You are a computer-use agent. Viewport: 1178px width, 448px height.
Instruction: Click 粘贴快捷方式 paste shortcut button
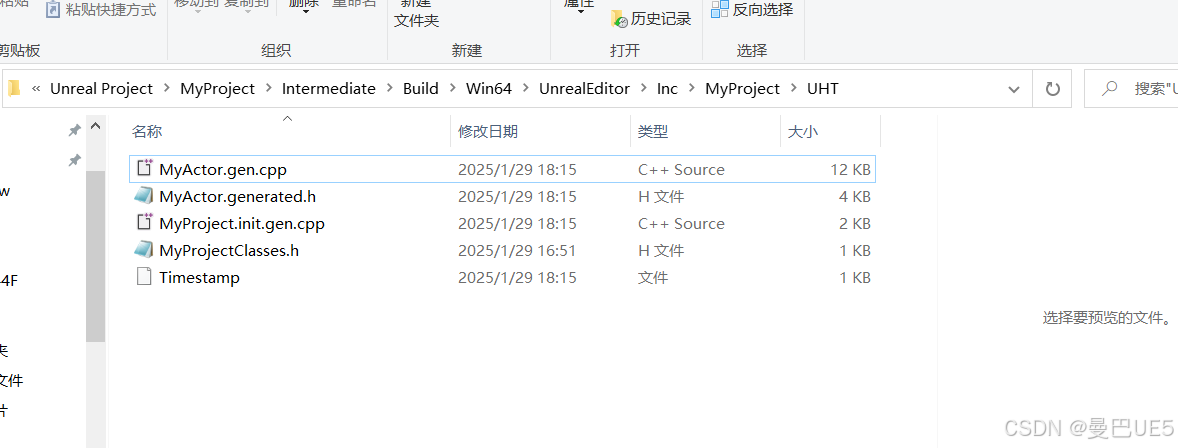coord(101,10)
